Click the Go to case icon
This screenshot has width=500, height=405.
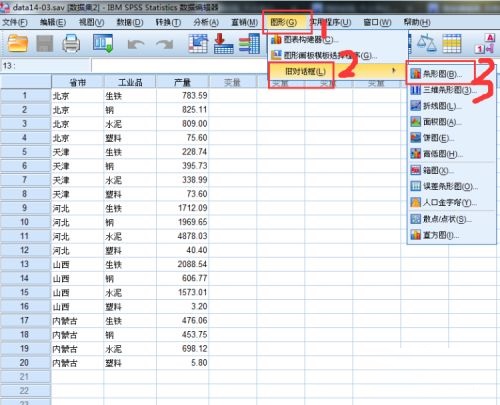(x=198, y=43)
